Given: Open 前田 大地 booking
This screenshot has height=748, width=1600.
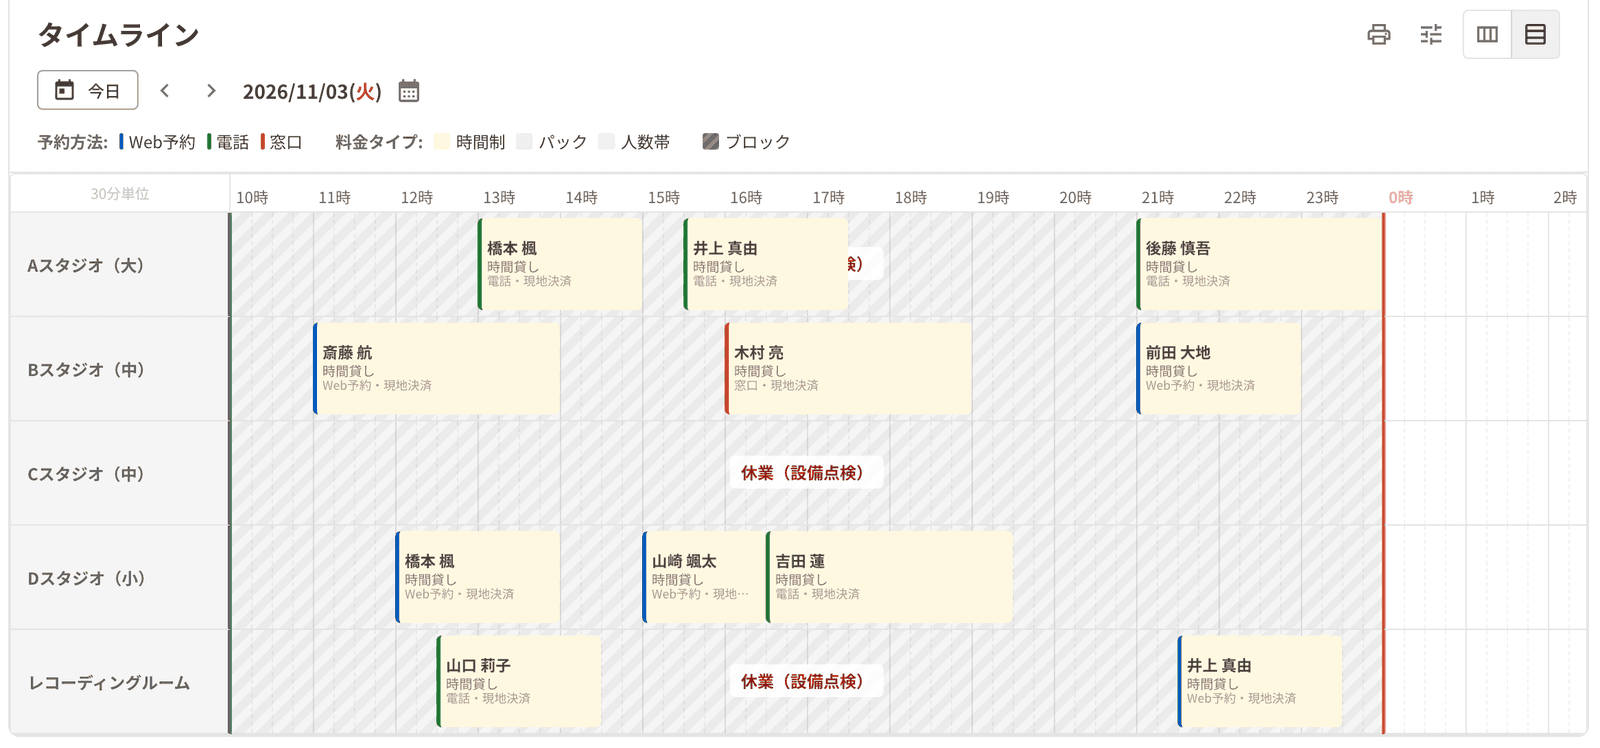Looking at the screenshot, I should 1219,368.
